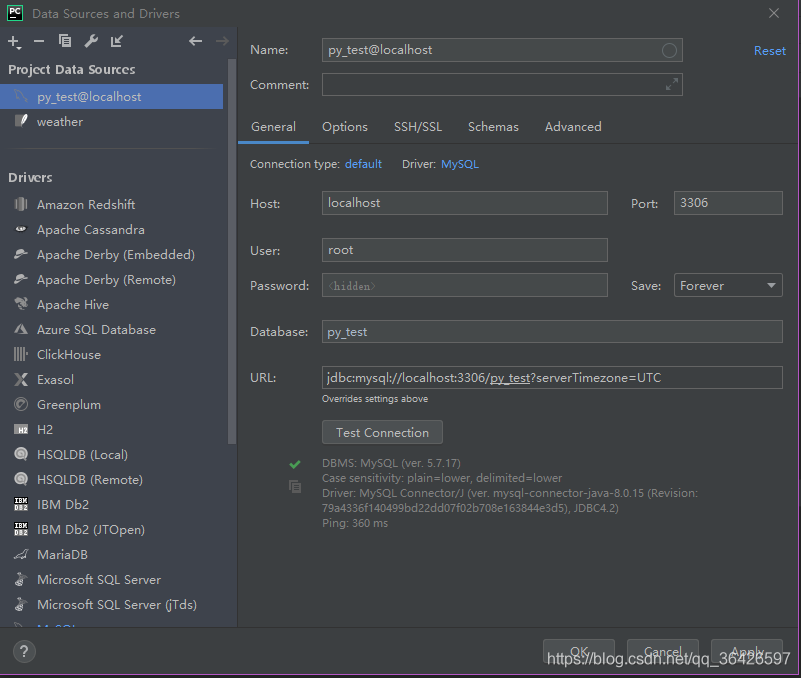Screen dimensions: 801x678
Task: Choose the Apache Cassandra driver
Action: [x=111, y=229]
